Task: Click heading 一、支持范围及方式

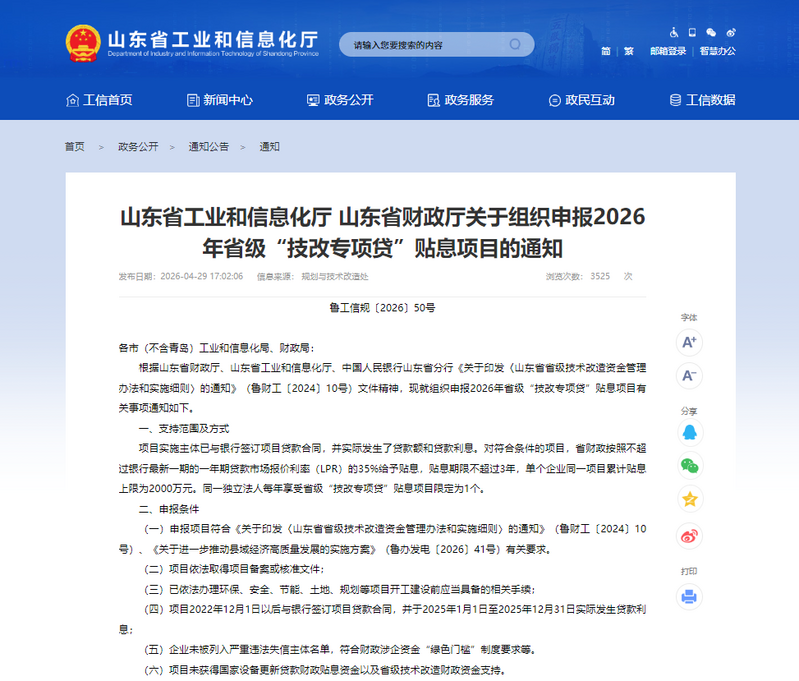Action: (x=184, y=429)
